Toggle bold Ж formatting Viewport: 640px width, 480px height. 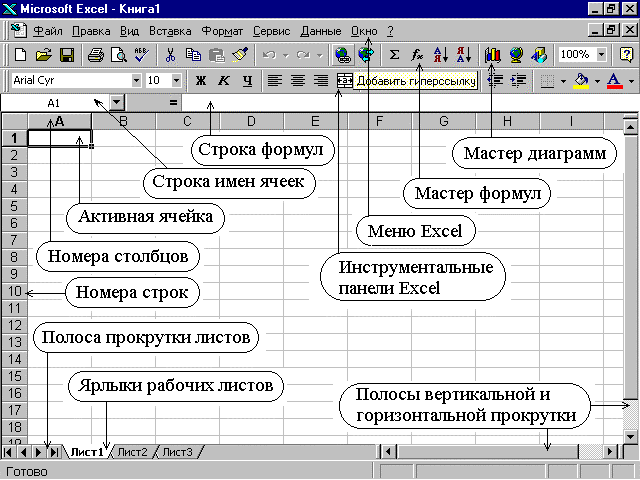tap(200, 80)
